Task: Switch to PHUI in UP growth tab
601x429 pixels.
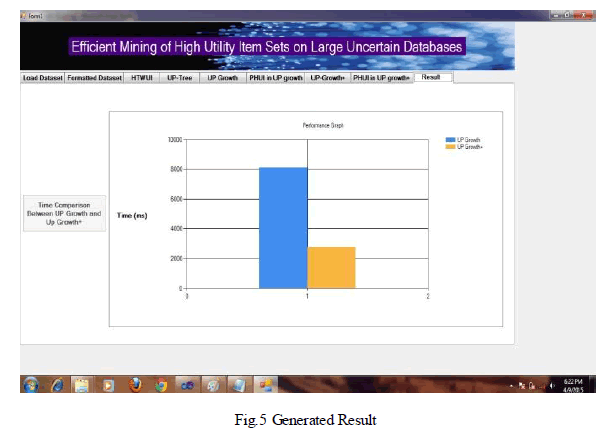Action: (x=275, y=77)
